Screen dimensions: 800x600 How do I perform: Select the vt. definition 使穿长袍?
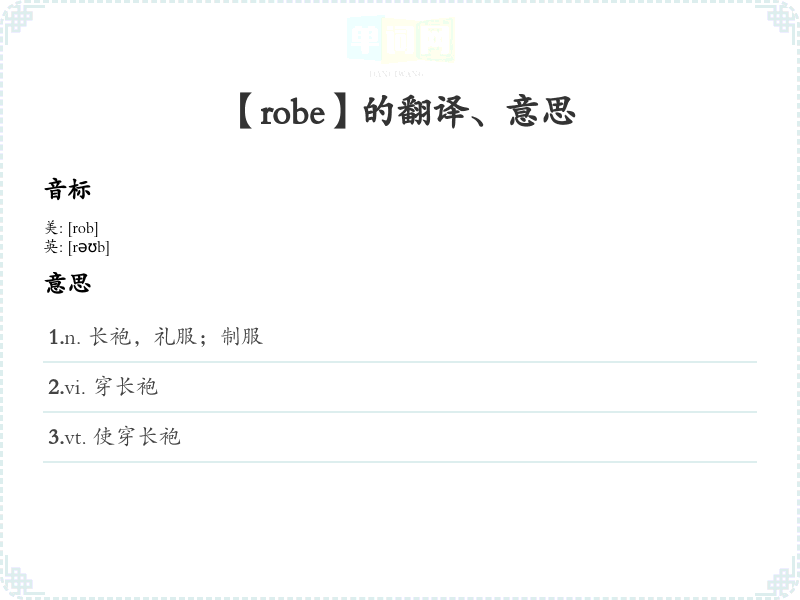[137, 437]
